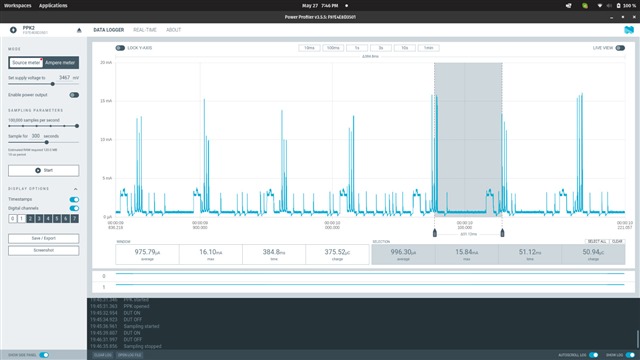Adjust the samples per second slider
Screen dimensions: 640x360
coord(77,126)
